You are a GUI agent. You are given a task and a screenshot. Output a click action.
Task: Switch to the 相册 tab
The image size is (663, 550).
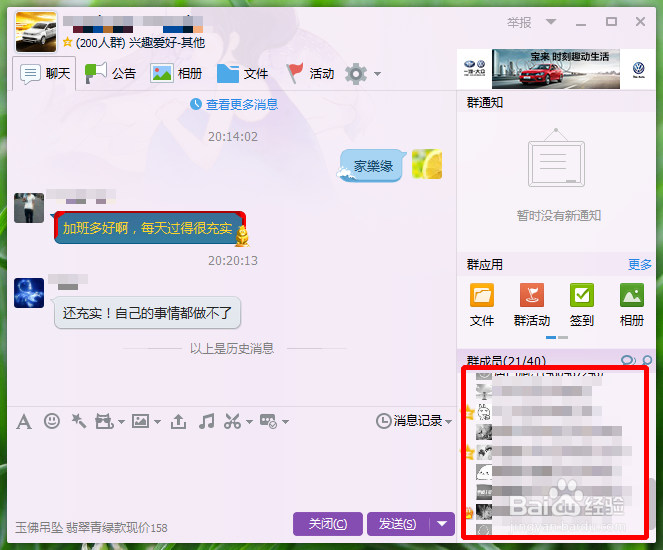click(176, 74)
